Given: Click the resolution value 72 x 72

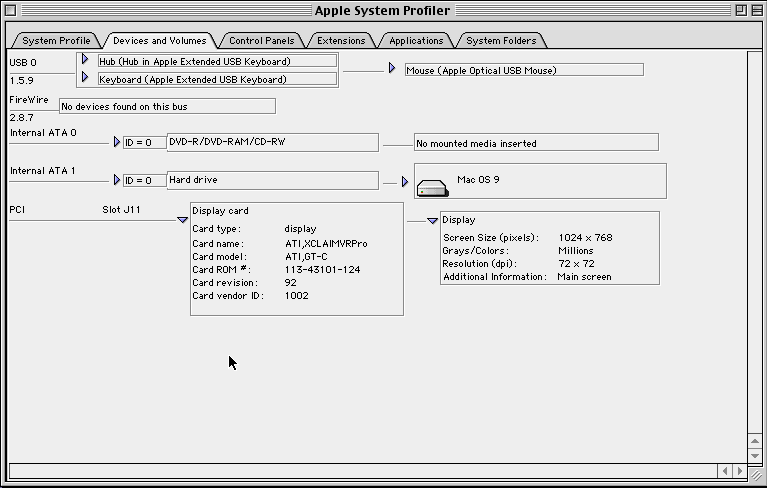Looking at the screenshot, I should [576, 264].
